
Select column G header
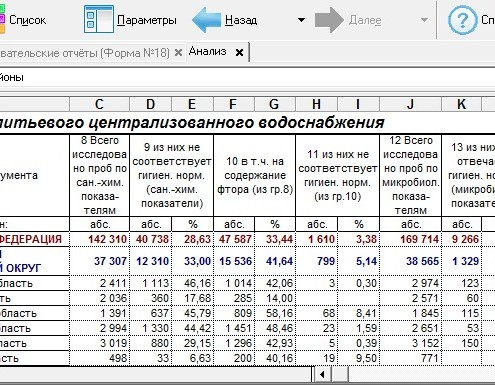(275, 104)
